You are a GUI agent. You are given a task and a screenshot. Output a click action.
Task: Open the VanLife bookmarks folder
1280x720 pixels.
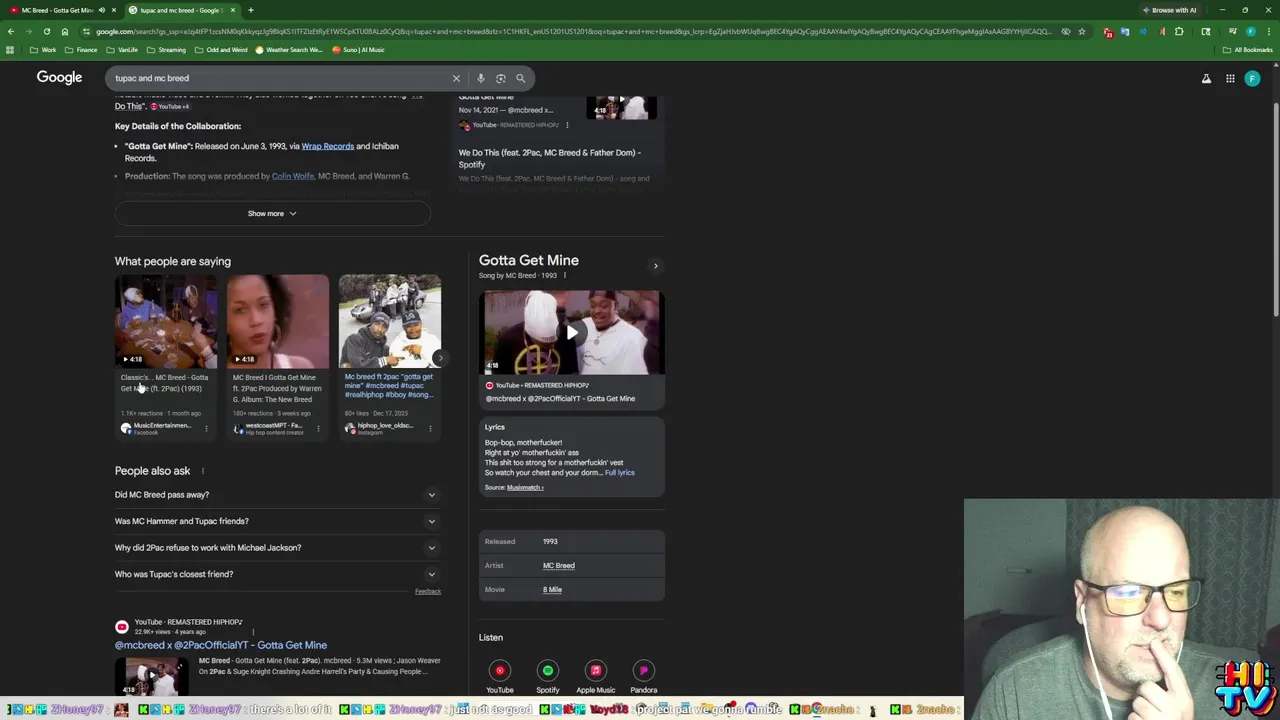point(122,50)
